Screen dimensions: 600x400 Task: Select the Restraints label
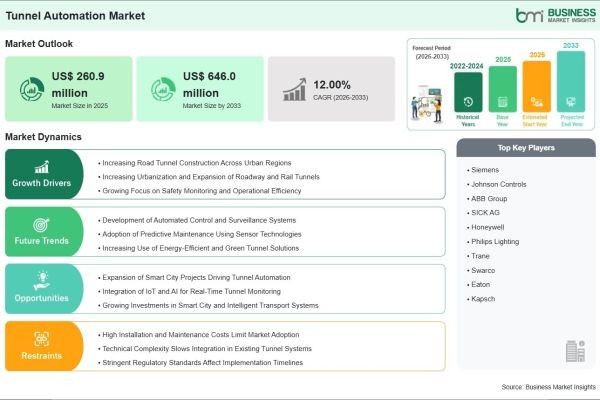coord(42,356)
